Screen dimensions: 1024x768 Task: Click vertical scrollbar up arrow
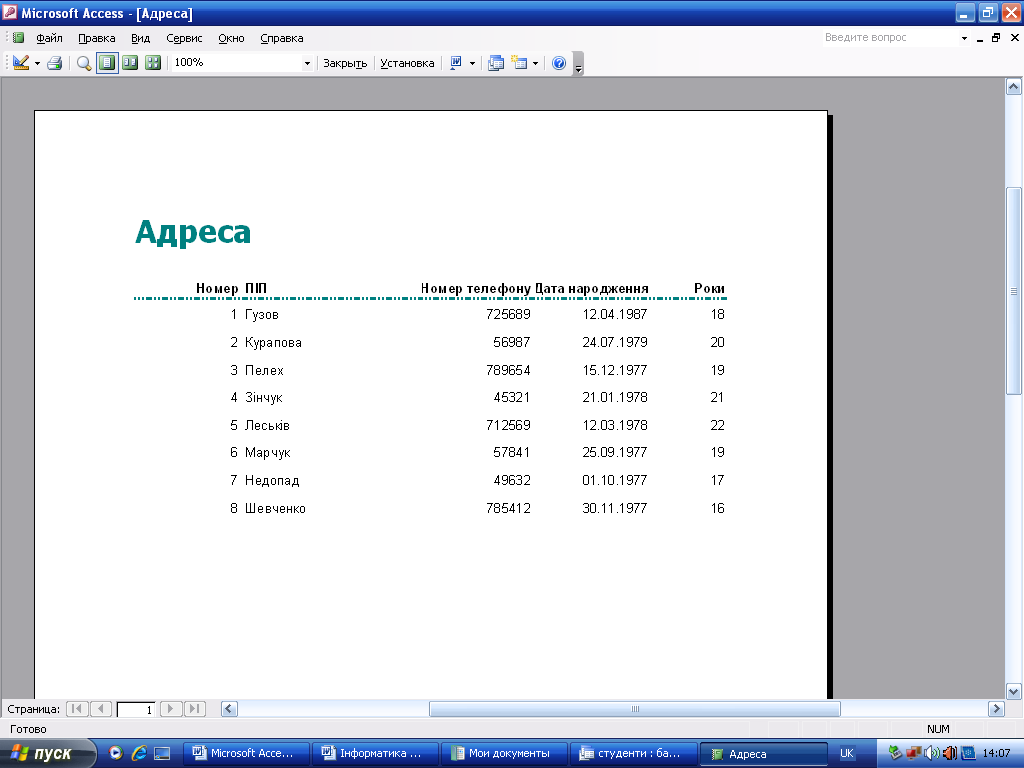(1014, 87)
